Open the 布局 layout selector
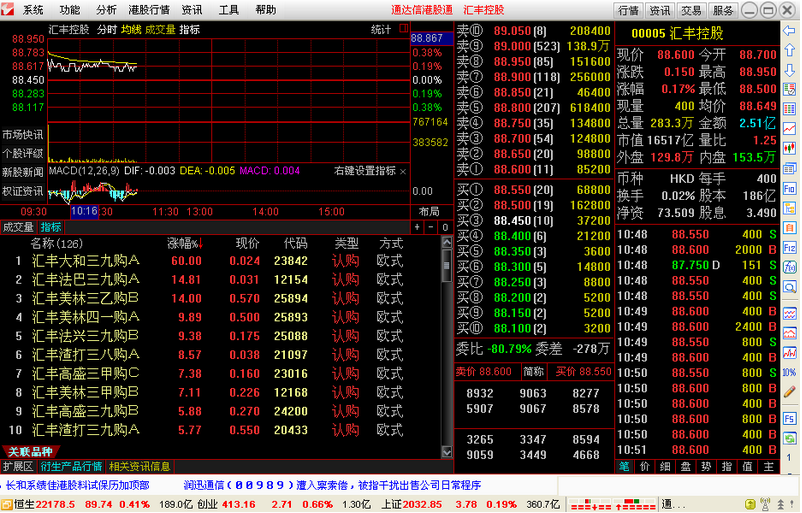 429,212
